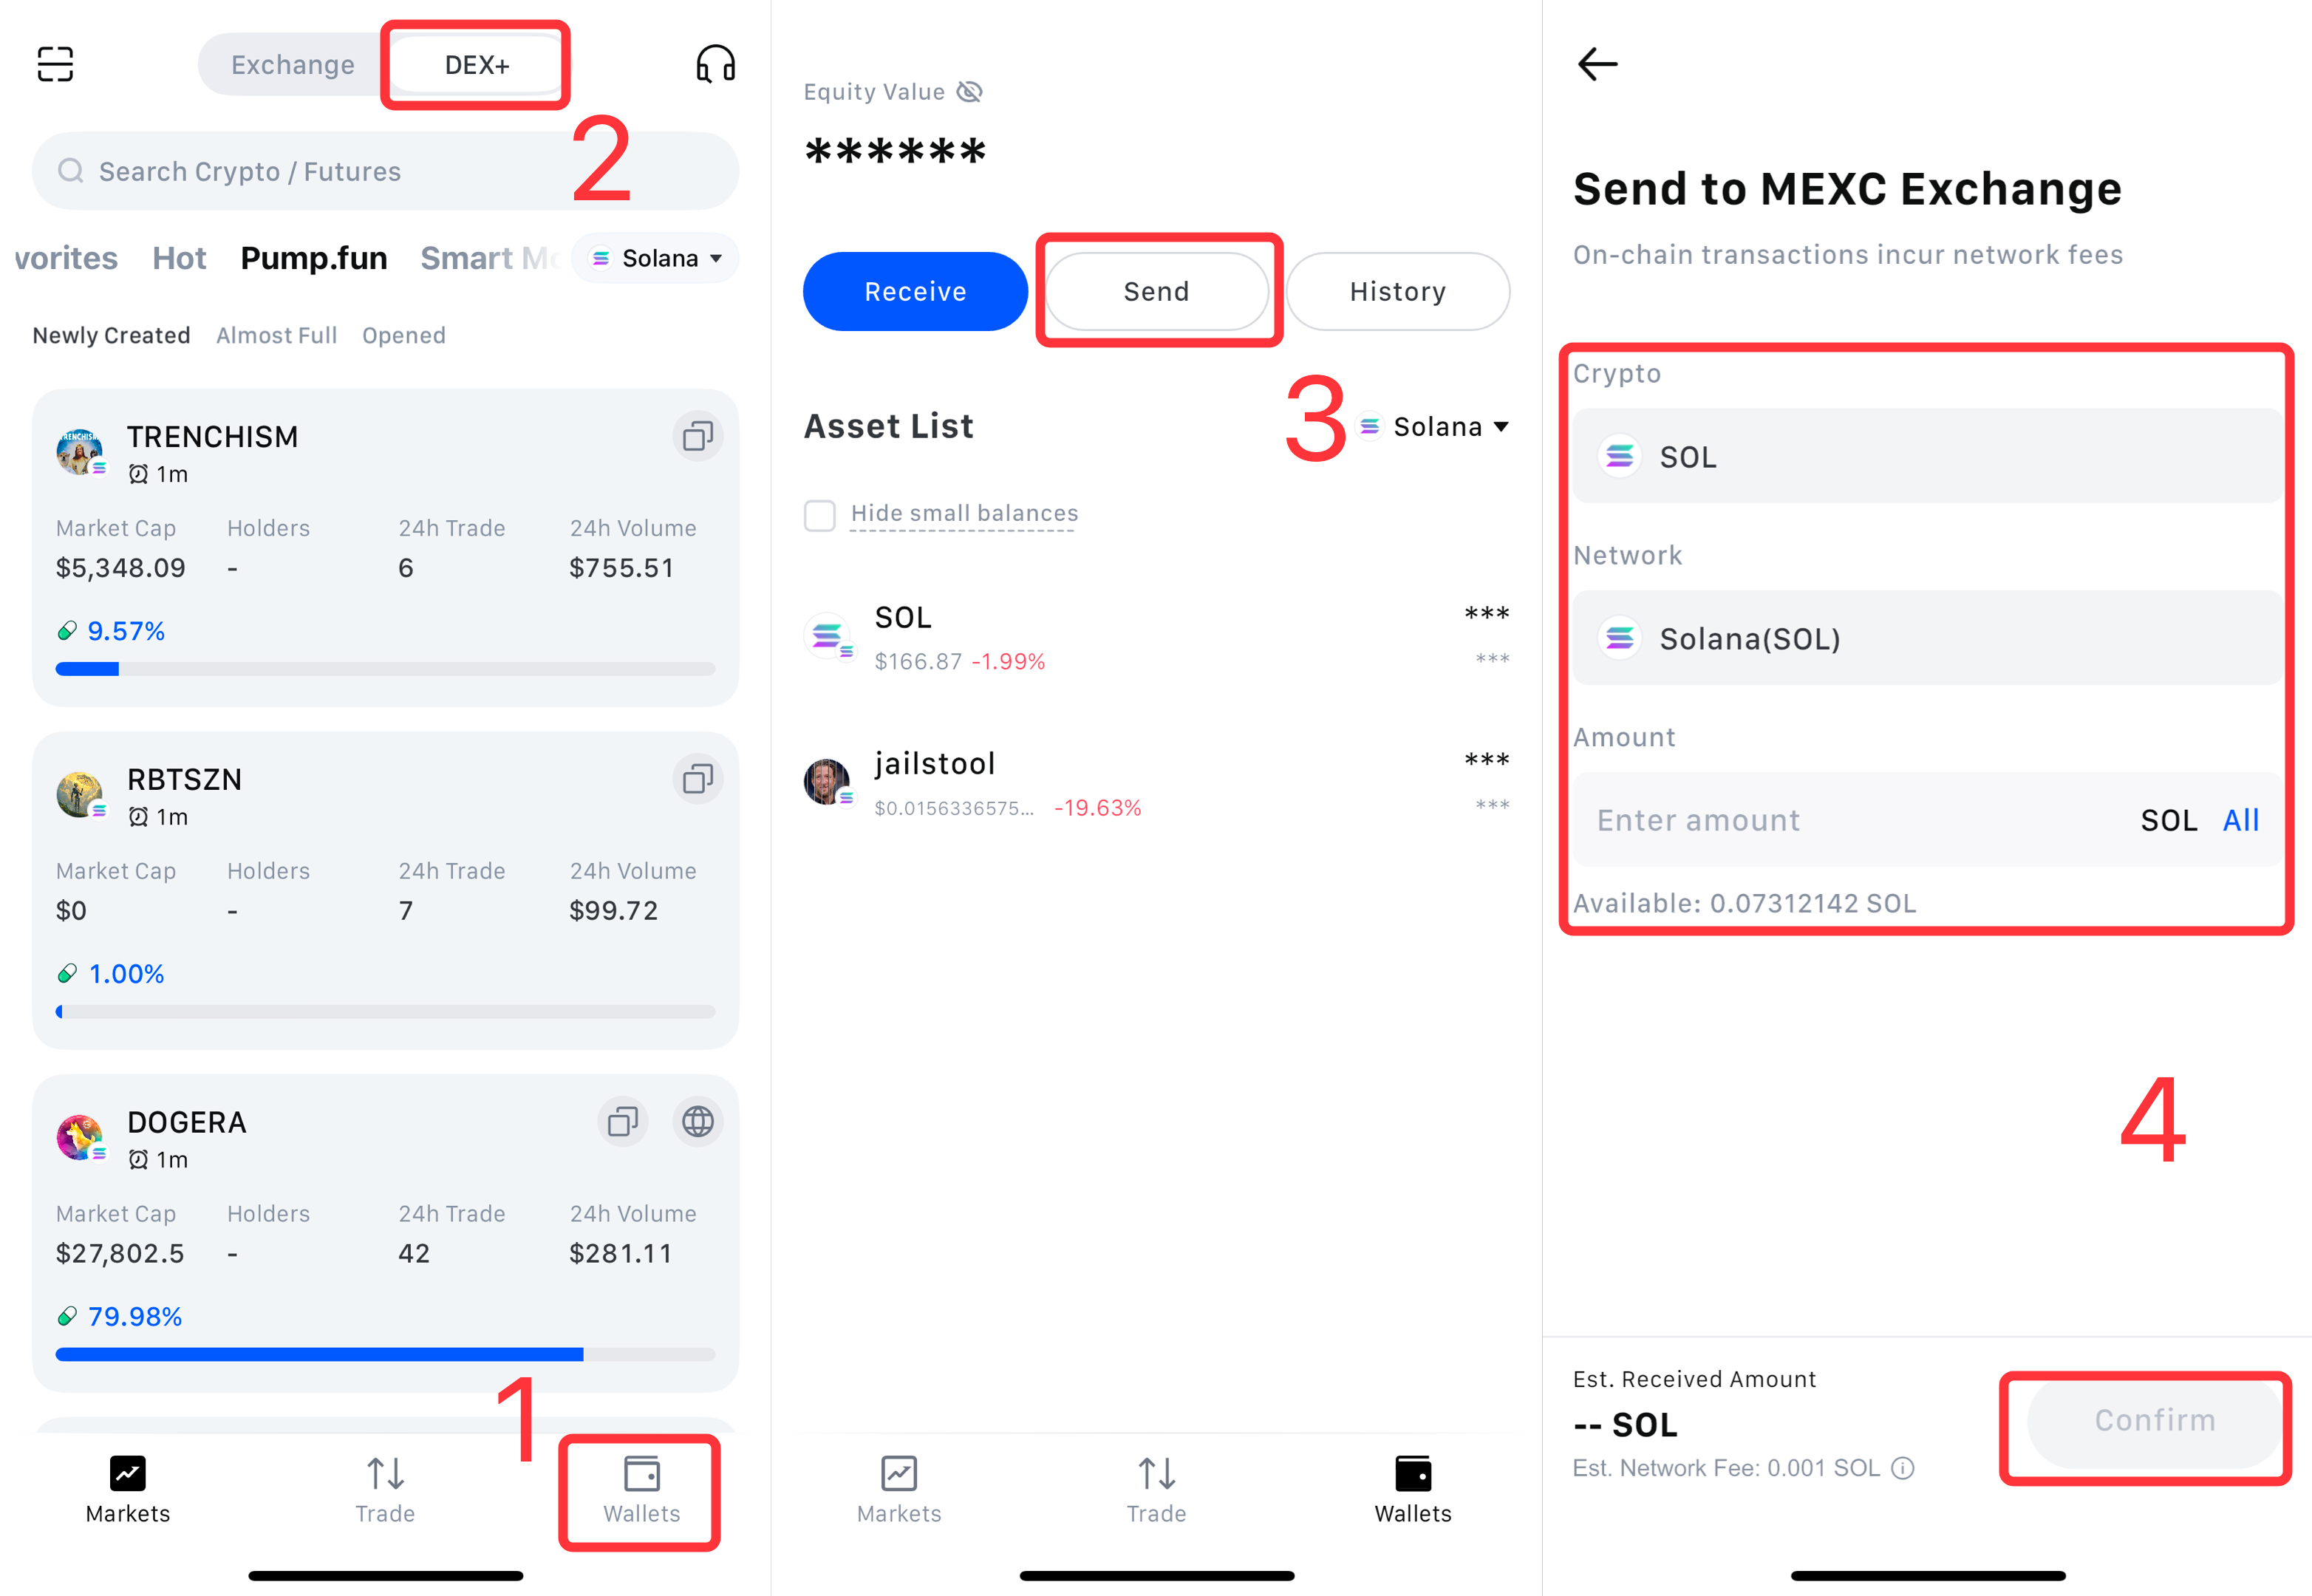Copy the RBTSZN token address
Image resolution: width=2312 pixels, height=1596 pixels.
point(697,779)
